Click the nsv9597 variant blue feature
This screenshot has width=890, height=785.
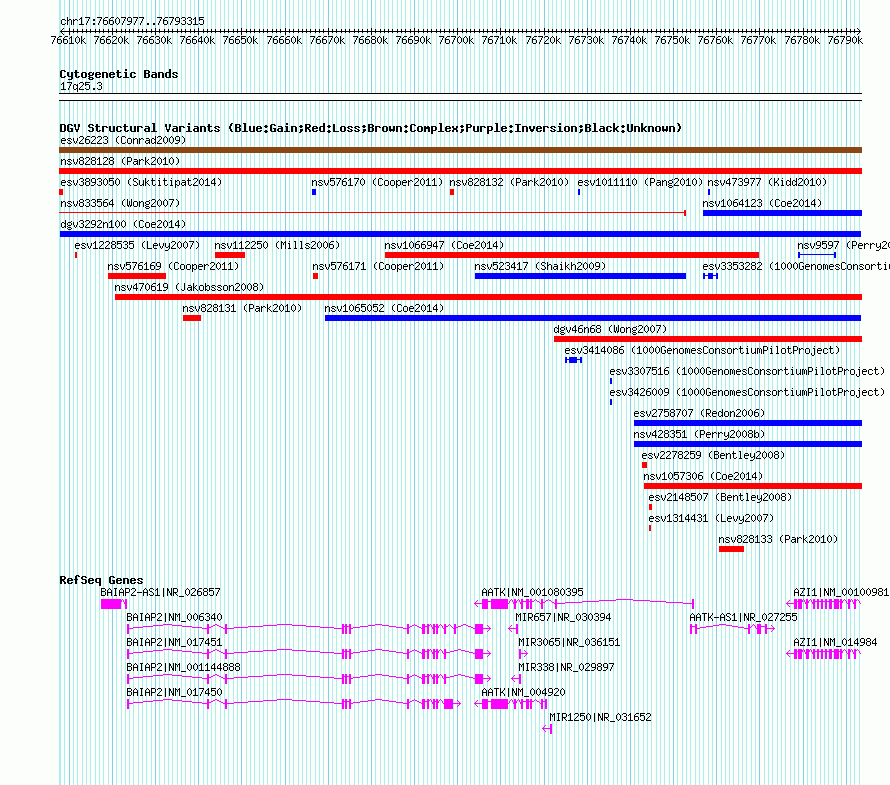coord(817,255)
